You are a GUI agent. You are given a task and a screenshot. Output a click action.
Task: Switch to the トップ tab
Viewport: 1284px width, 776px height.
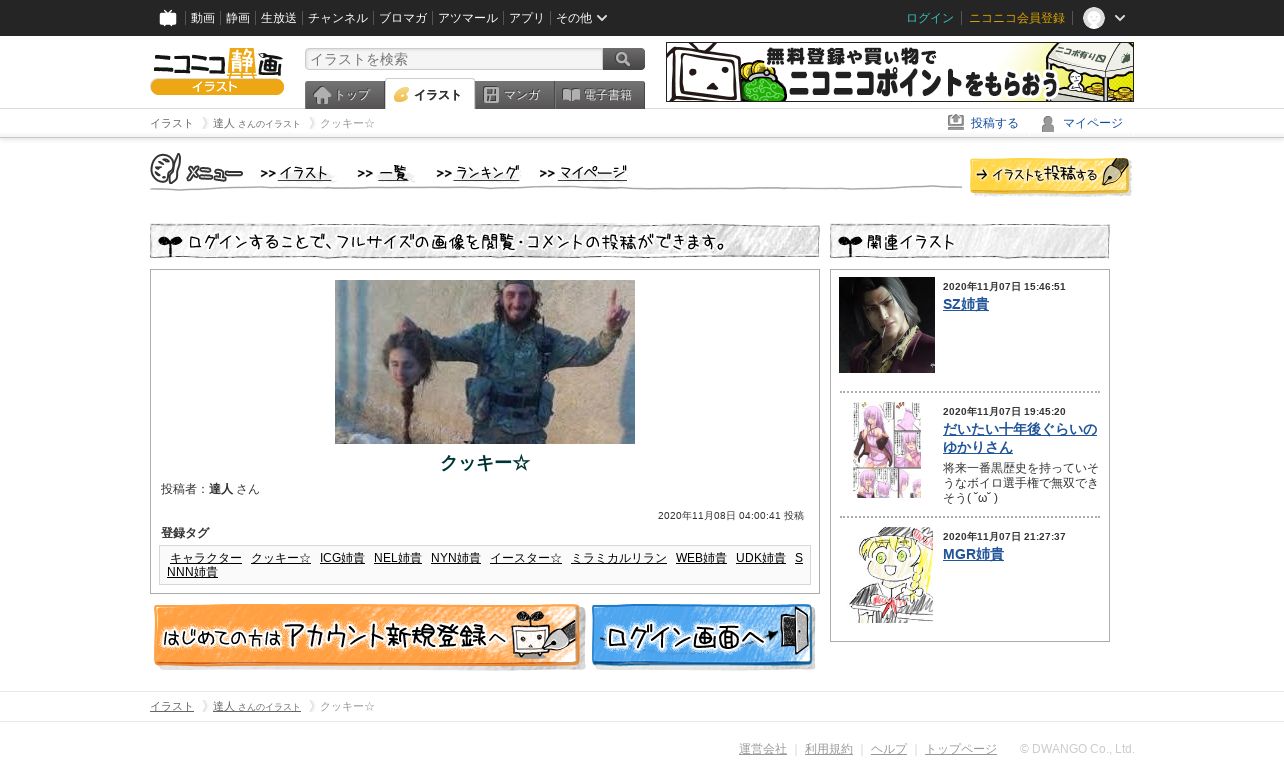[x=345, y=95]
